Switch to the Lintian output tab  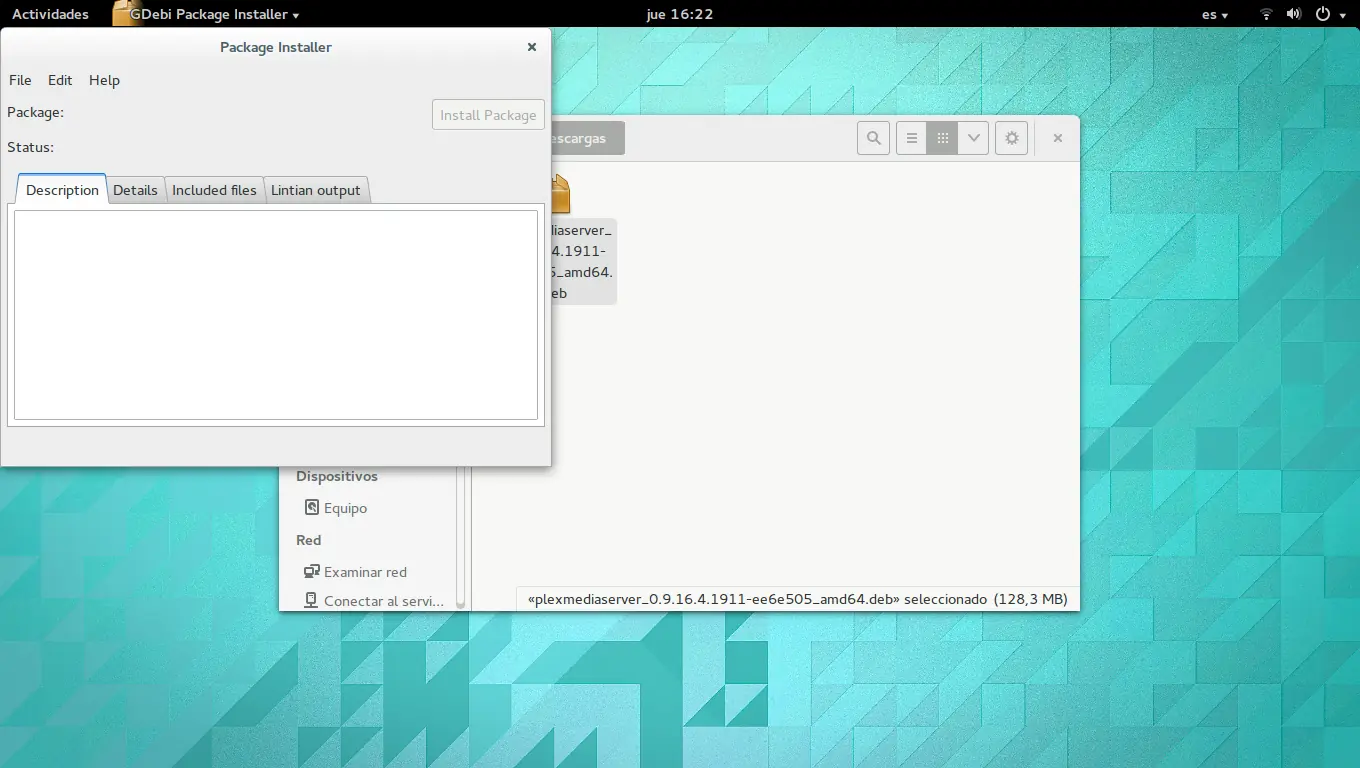(x=316, y=190)
